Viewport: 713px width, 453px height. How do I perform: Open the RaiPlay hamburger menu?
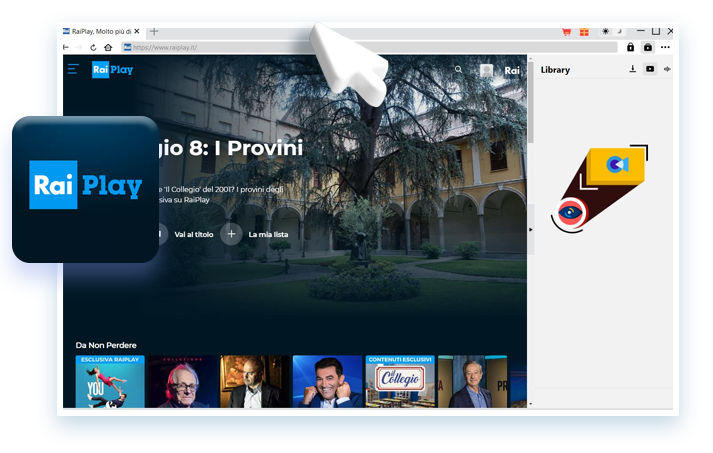coord(73,69)
